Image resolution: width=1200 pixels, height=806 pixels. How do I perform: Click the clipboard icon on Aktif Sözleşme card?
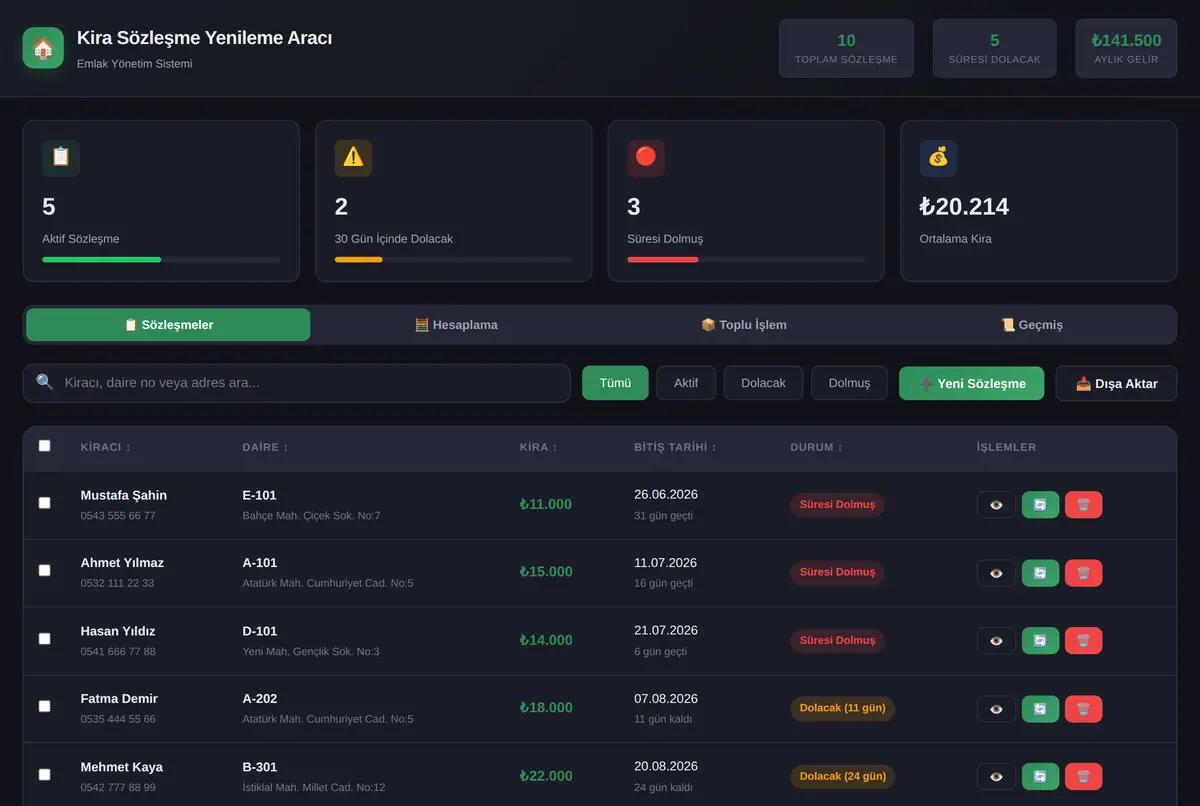click(x=61, y=158)
